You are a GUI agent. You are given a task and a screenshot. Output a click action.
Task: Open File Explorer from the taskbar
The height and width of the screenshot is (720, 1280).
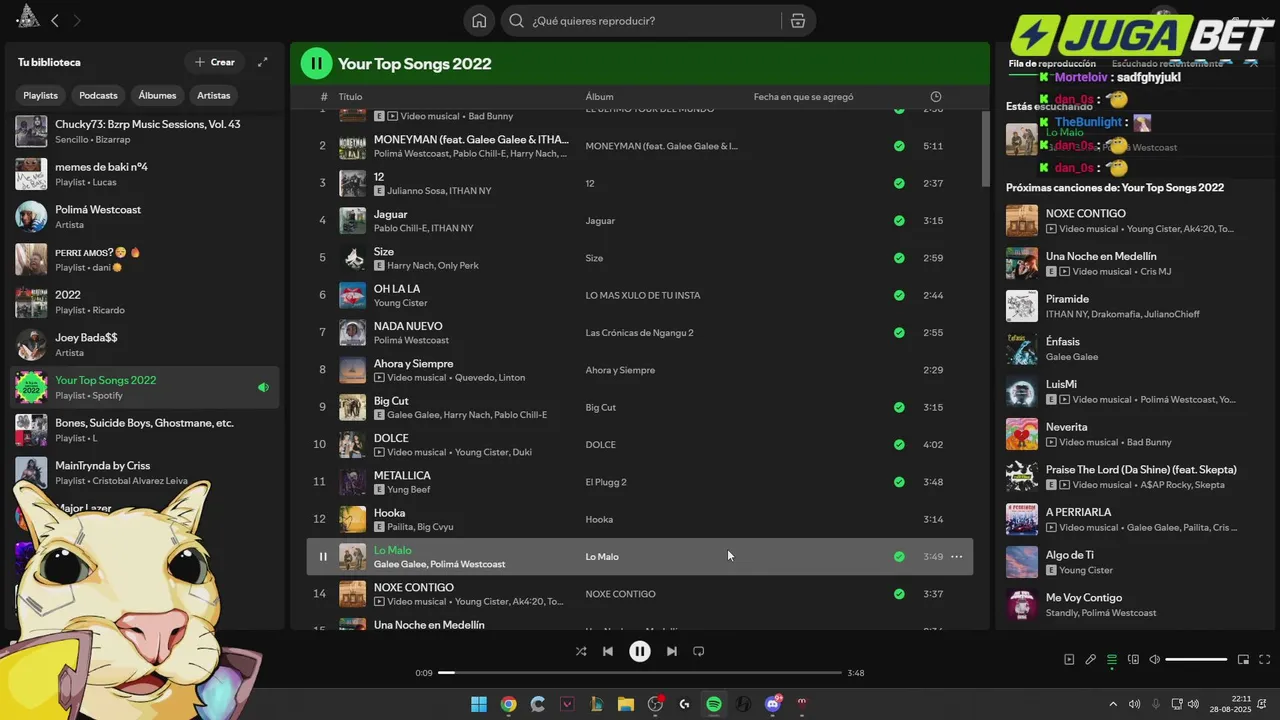pos(626,704)
